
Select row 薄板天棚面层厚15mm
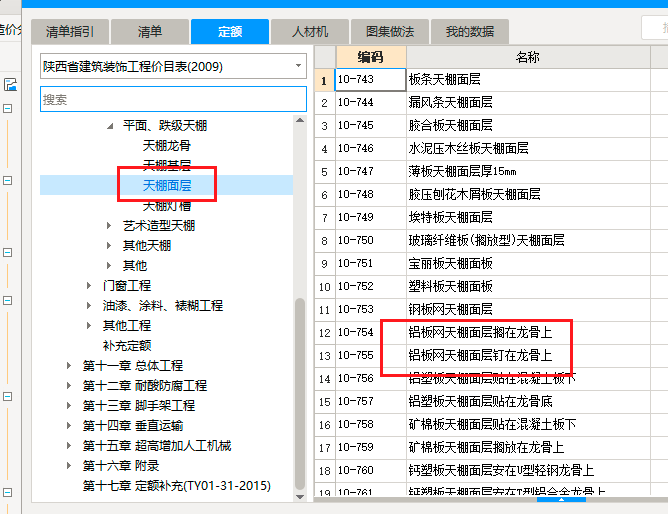[528, 172]
